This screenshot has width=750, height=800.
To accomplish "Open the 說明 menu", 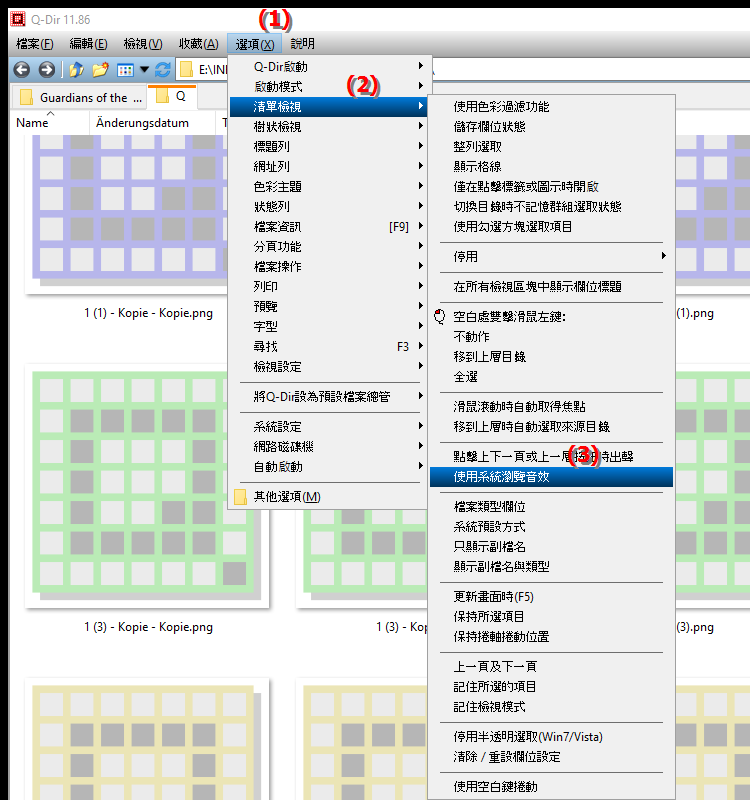I will point(303,44).
